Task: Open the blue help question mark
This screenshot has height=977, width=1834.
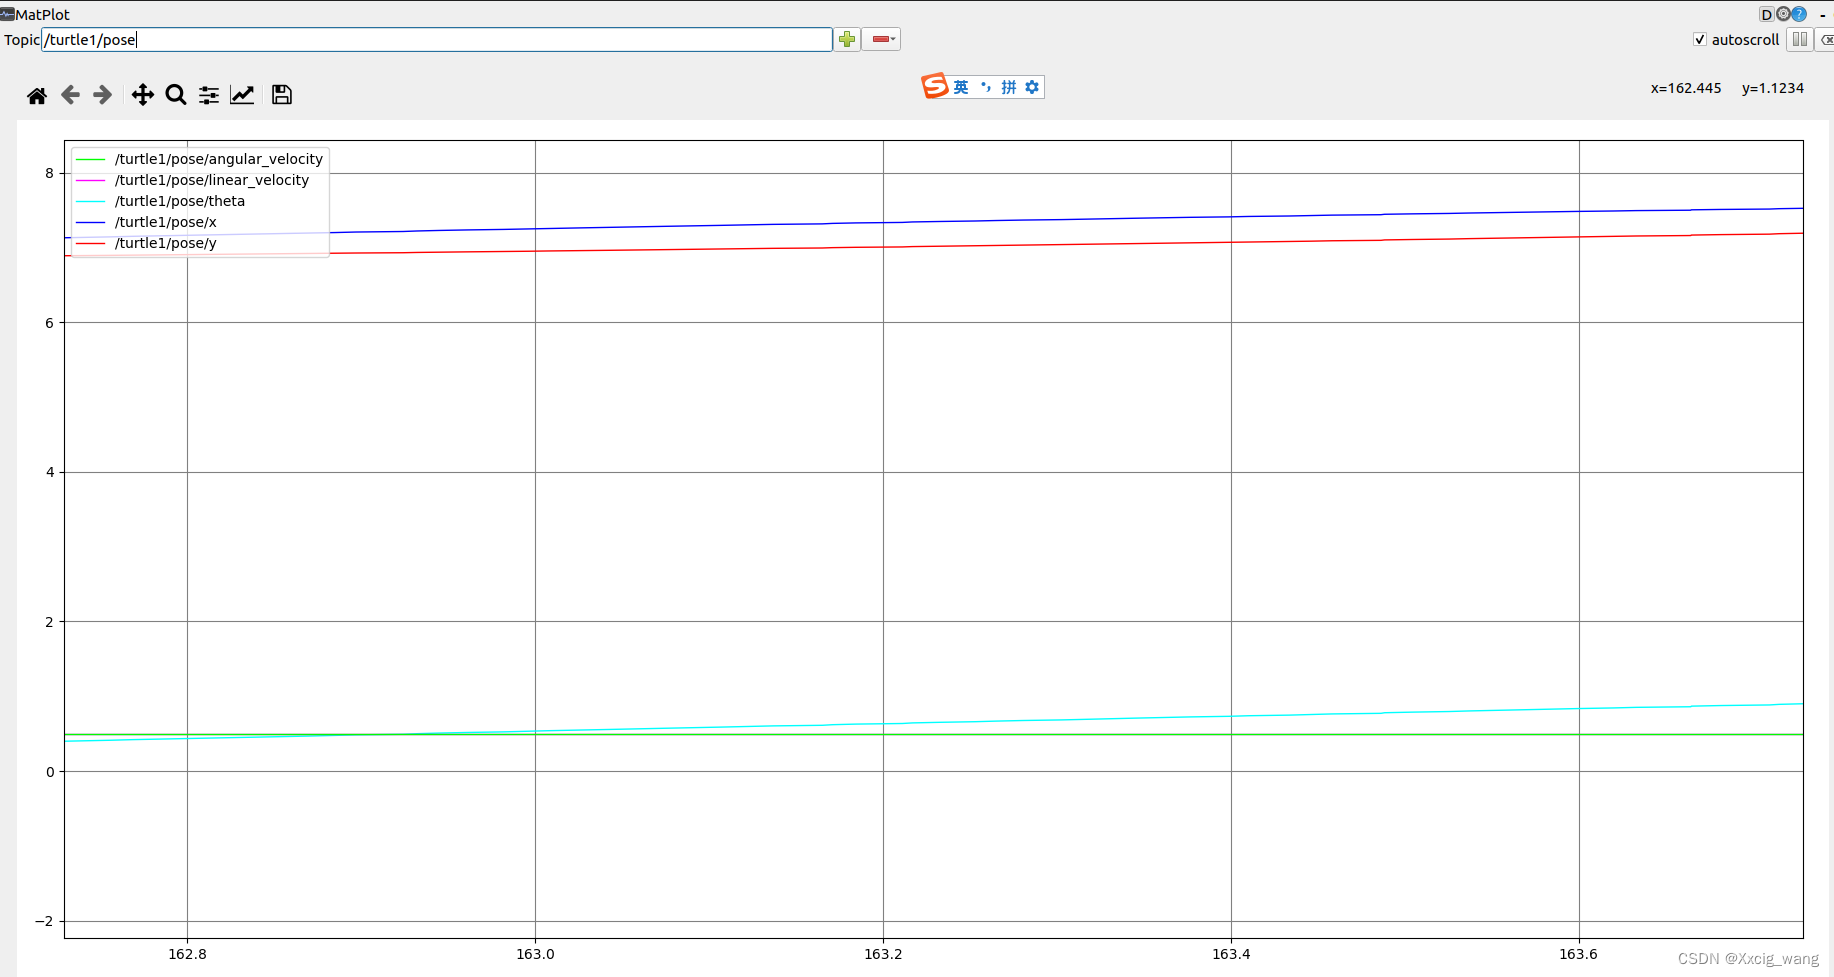Action: point(1799,14)
